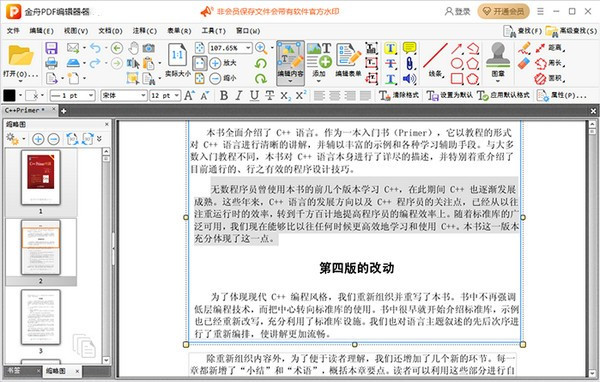Expand the black fill color dropdown arrow
The image size is (600, 382).
pyautogui.click(x=20, y=95)
